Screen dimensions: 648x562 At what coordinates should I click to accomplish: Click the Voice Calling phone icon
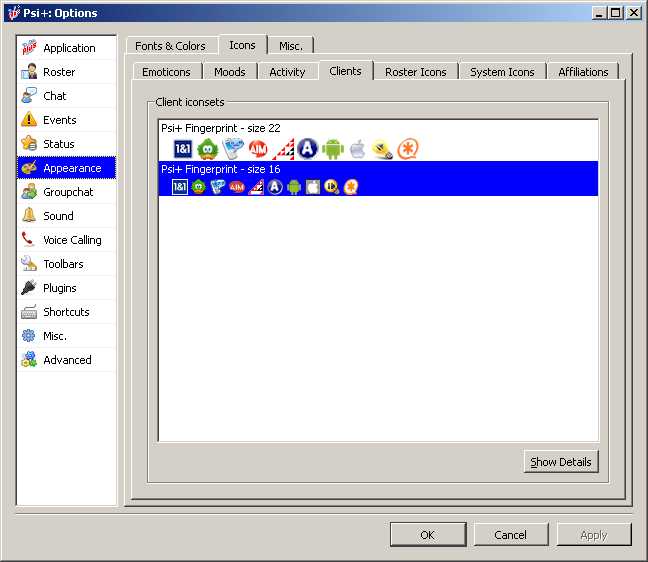tap(29, 240)
